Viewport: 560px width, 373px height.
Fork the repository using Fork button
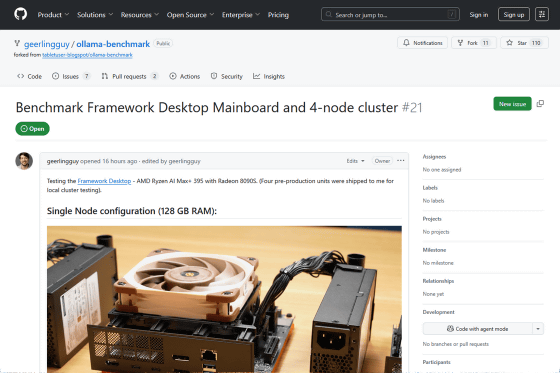[474, 43]
